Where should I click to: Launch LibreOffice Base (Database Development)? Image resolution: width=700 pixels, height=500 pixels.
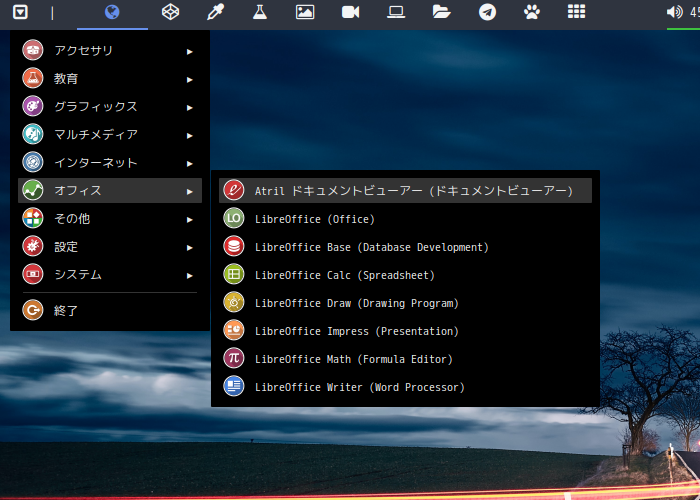(x=405, y=246)
